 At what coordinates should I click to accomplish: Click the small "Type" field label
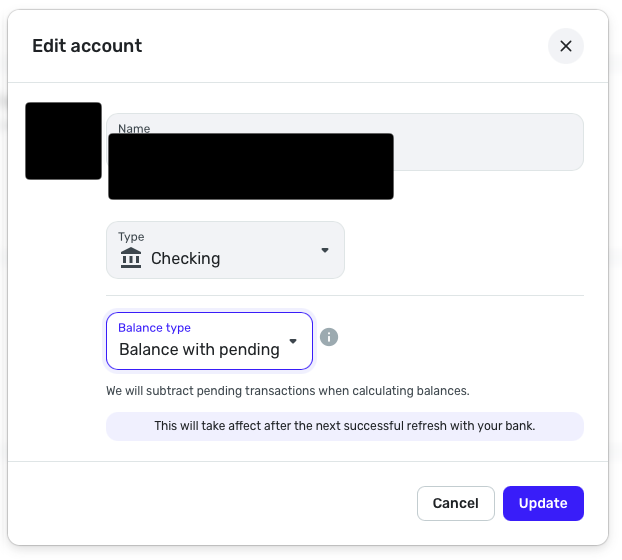coord(131,237)
